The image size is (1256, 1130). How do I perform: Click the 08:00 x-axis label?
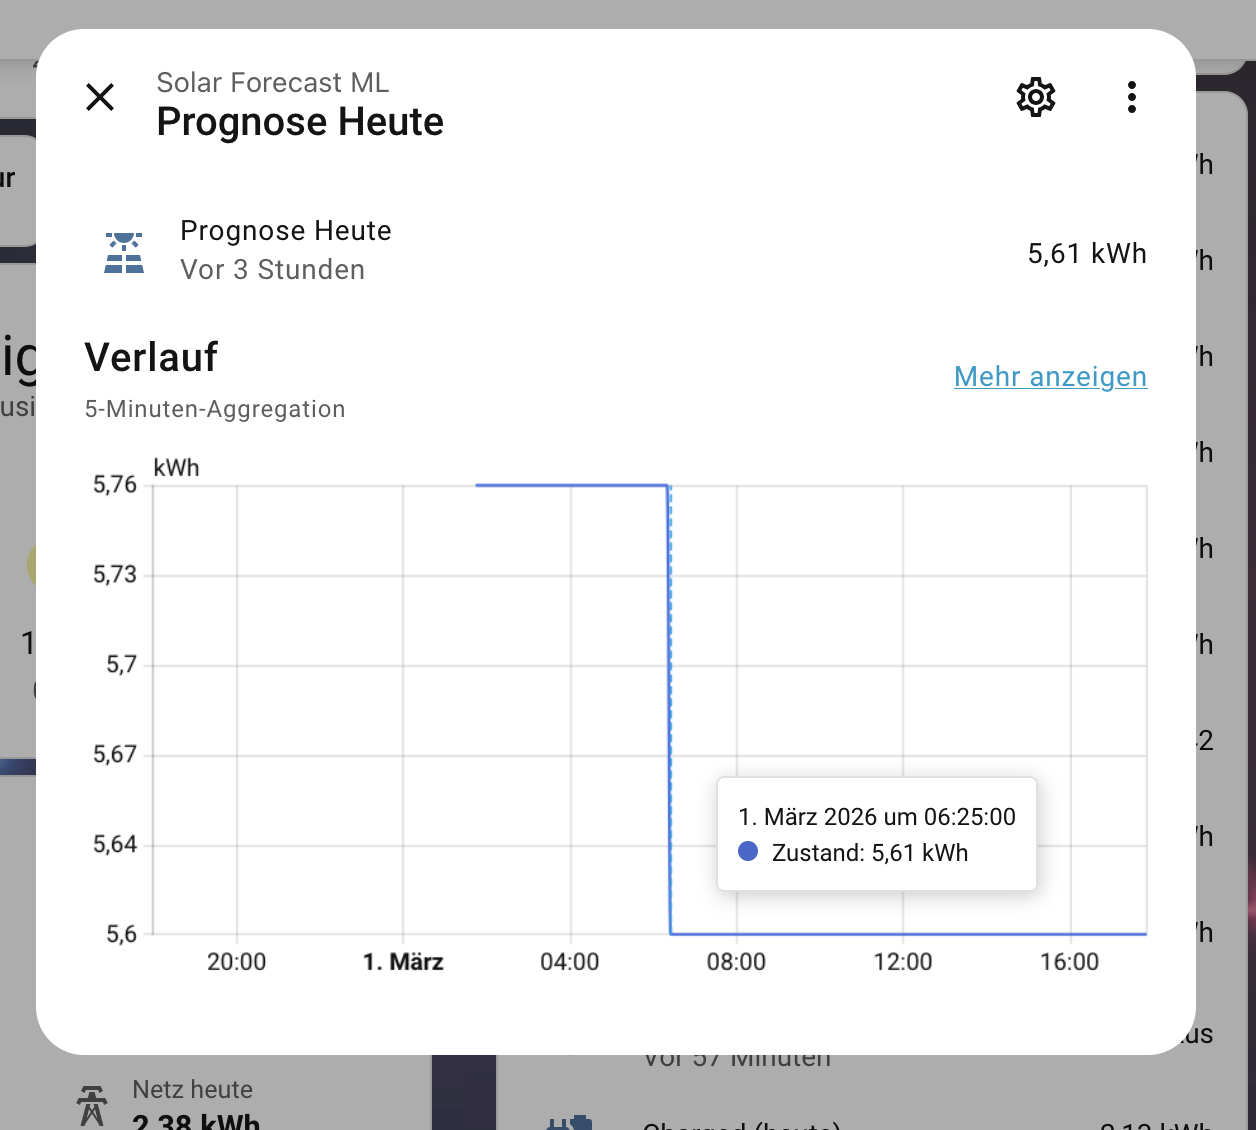(736, 962)
